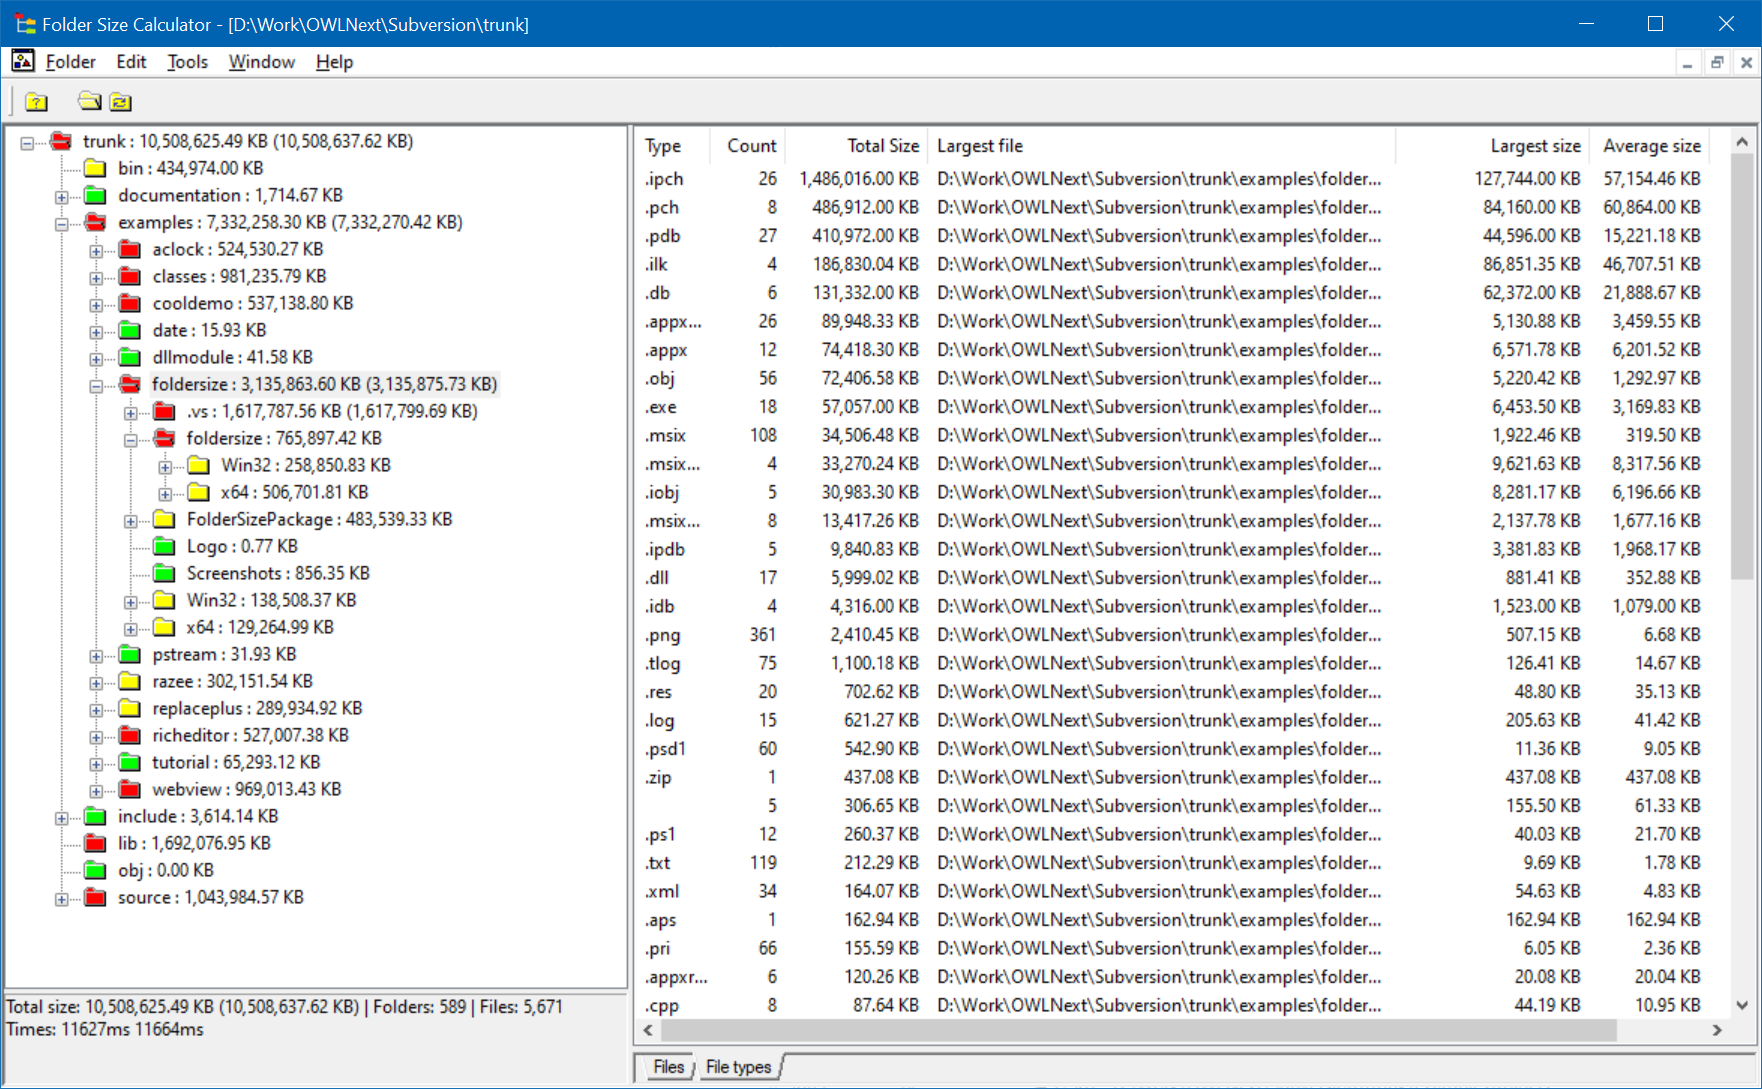The height and width of the screenshot is (1089, 1762).
Task: Select the .cpp file type row
Action: click(1173, 1005)
